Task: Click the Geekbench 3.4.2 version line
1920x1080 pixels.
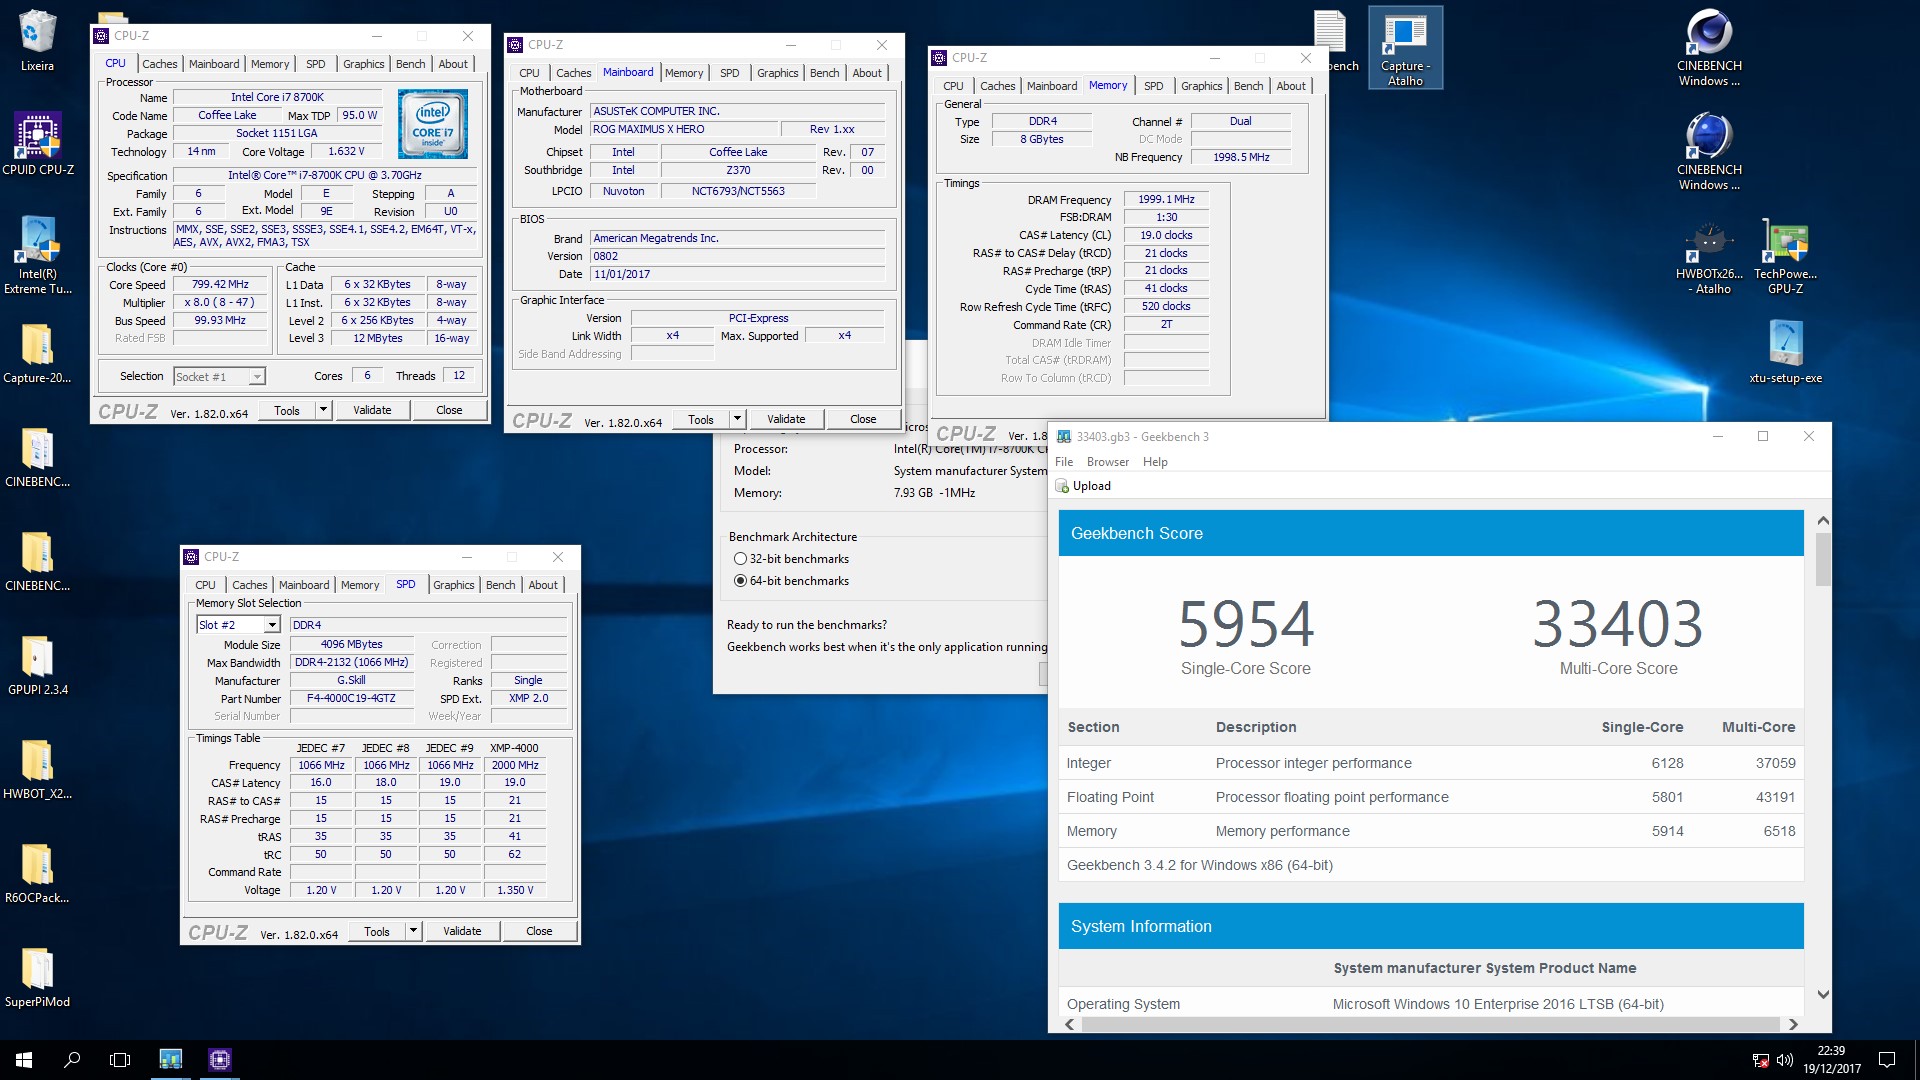Action: [1199, 865]
